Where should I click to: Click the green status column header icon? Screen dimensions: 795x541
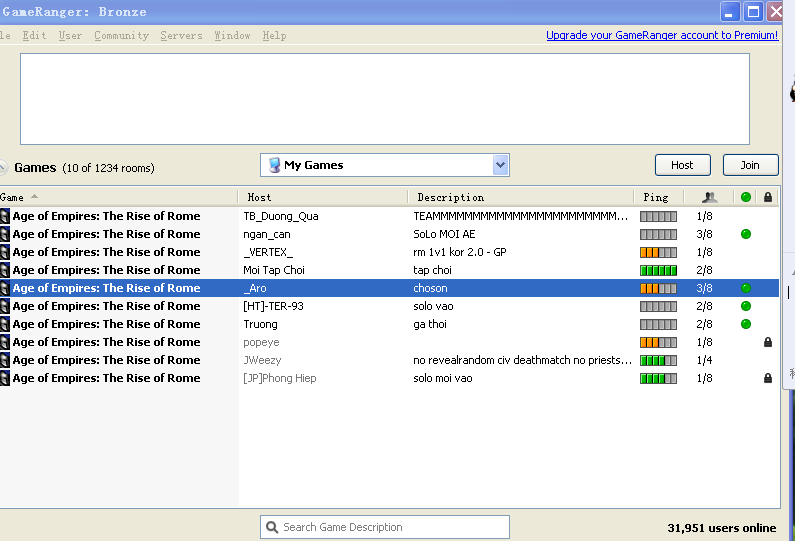coord(745,197)
